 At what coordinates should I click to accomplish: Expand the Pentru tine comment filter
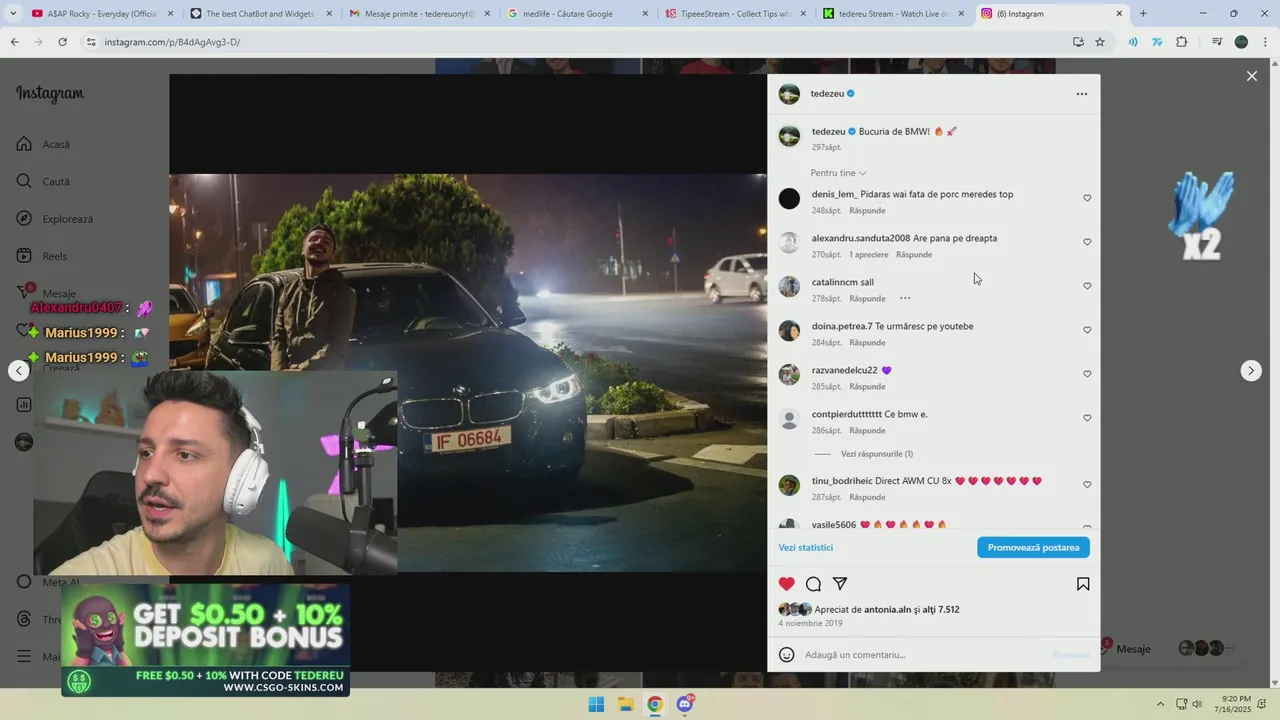point(838,173)
